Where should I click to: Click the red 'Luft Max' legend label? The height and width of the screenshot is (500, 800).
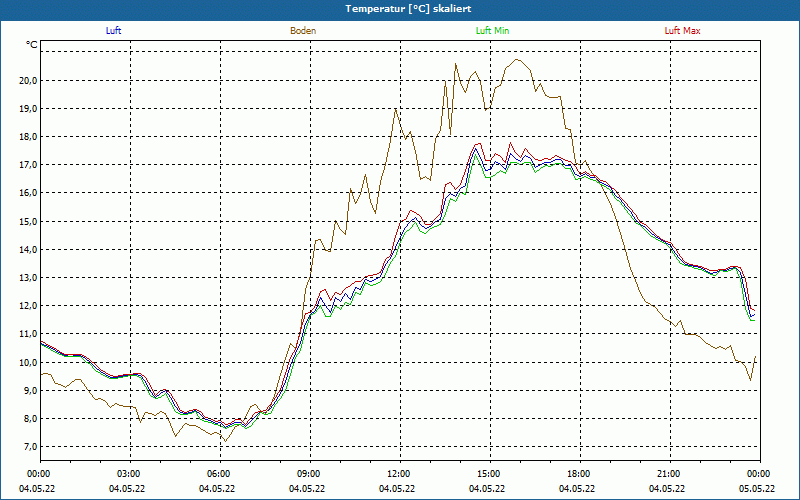682,31
